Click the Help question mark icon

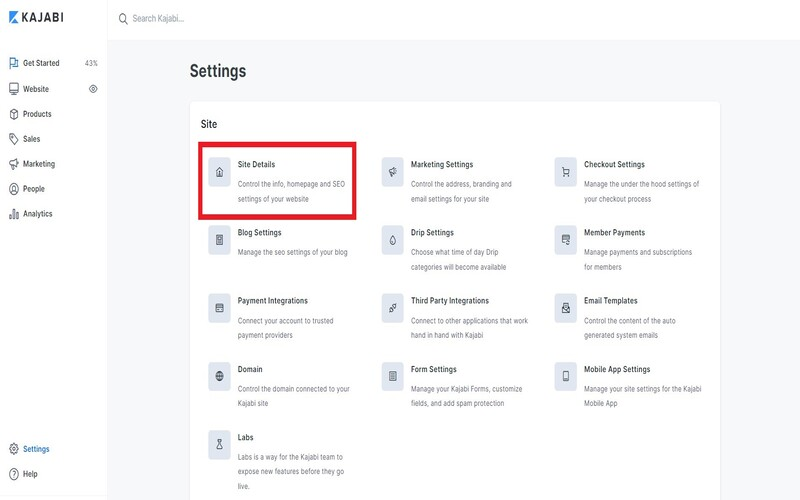point(14,474)
